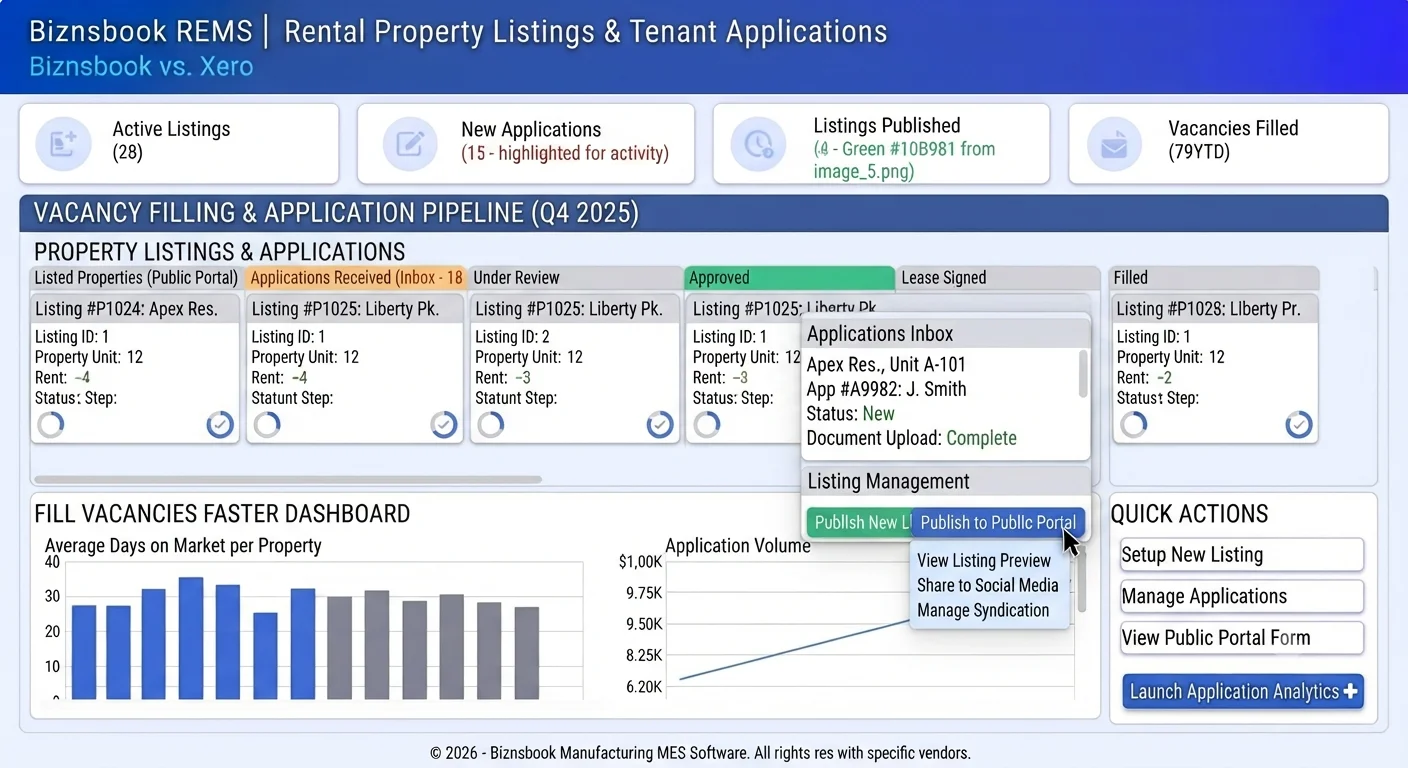Click progress ring on Under Review card

pyautogui.click(x=490, y=425)
